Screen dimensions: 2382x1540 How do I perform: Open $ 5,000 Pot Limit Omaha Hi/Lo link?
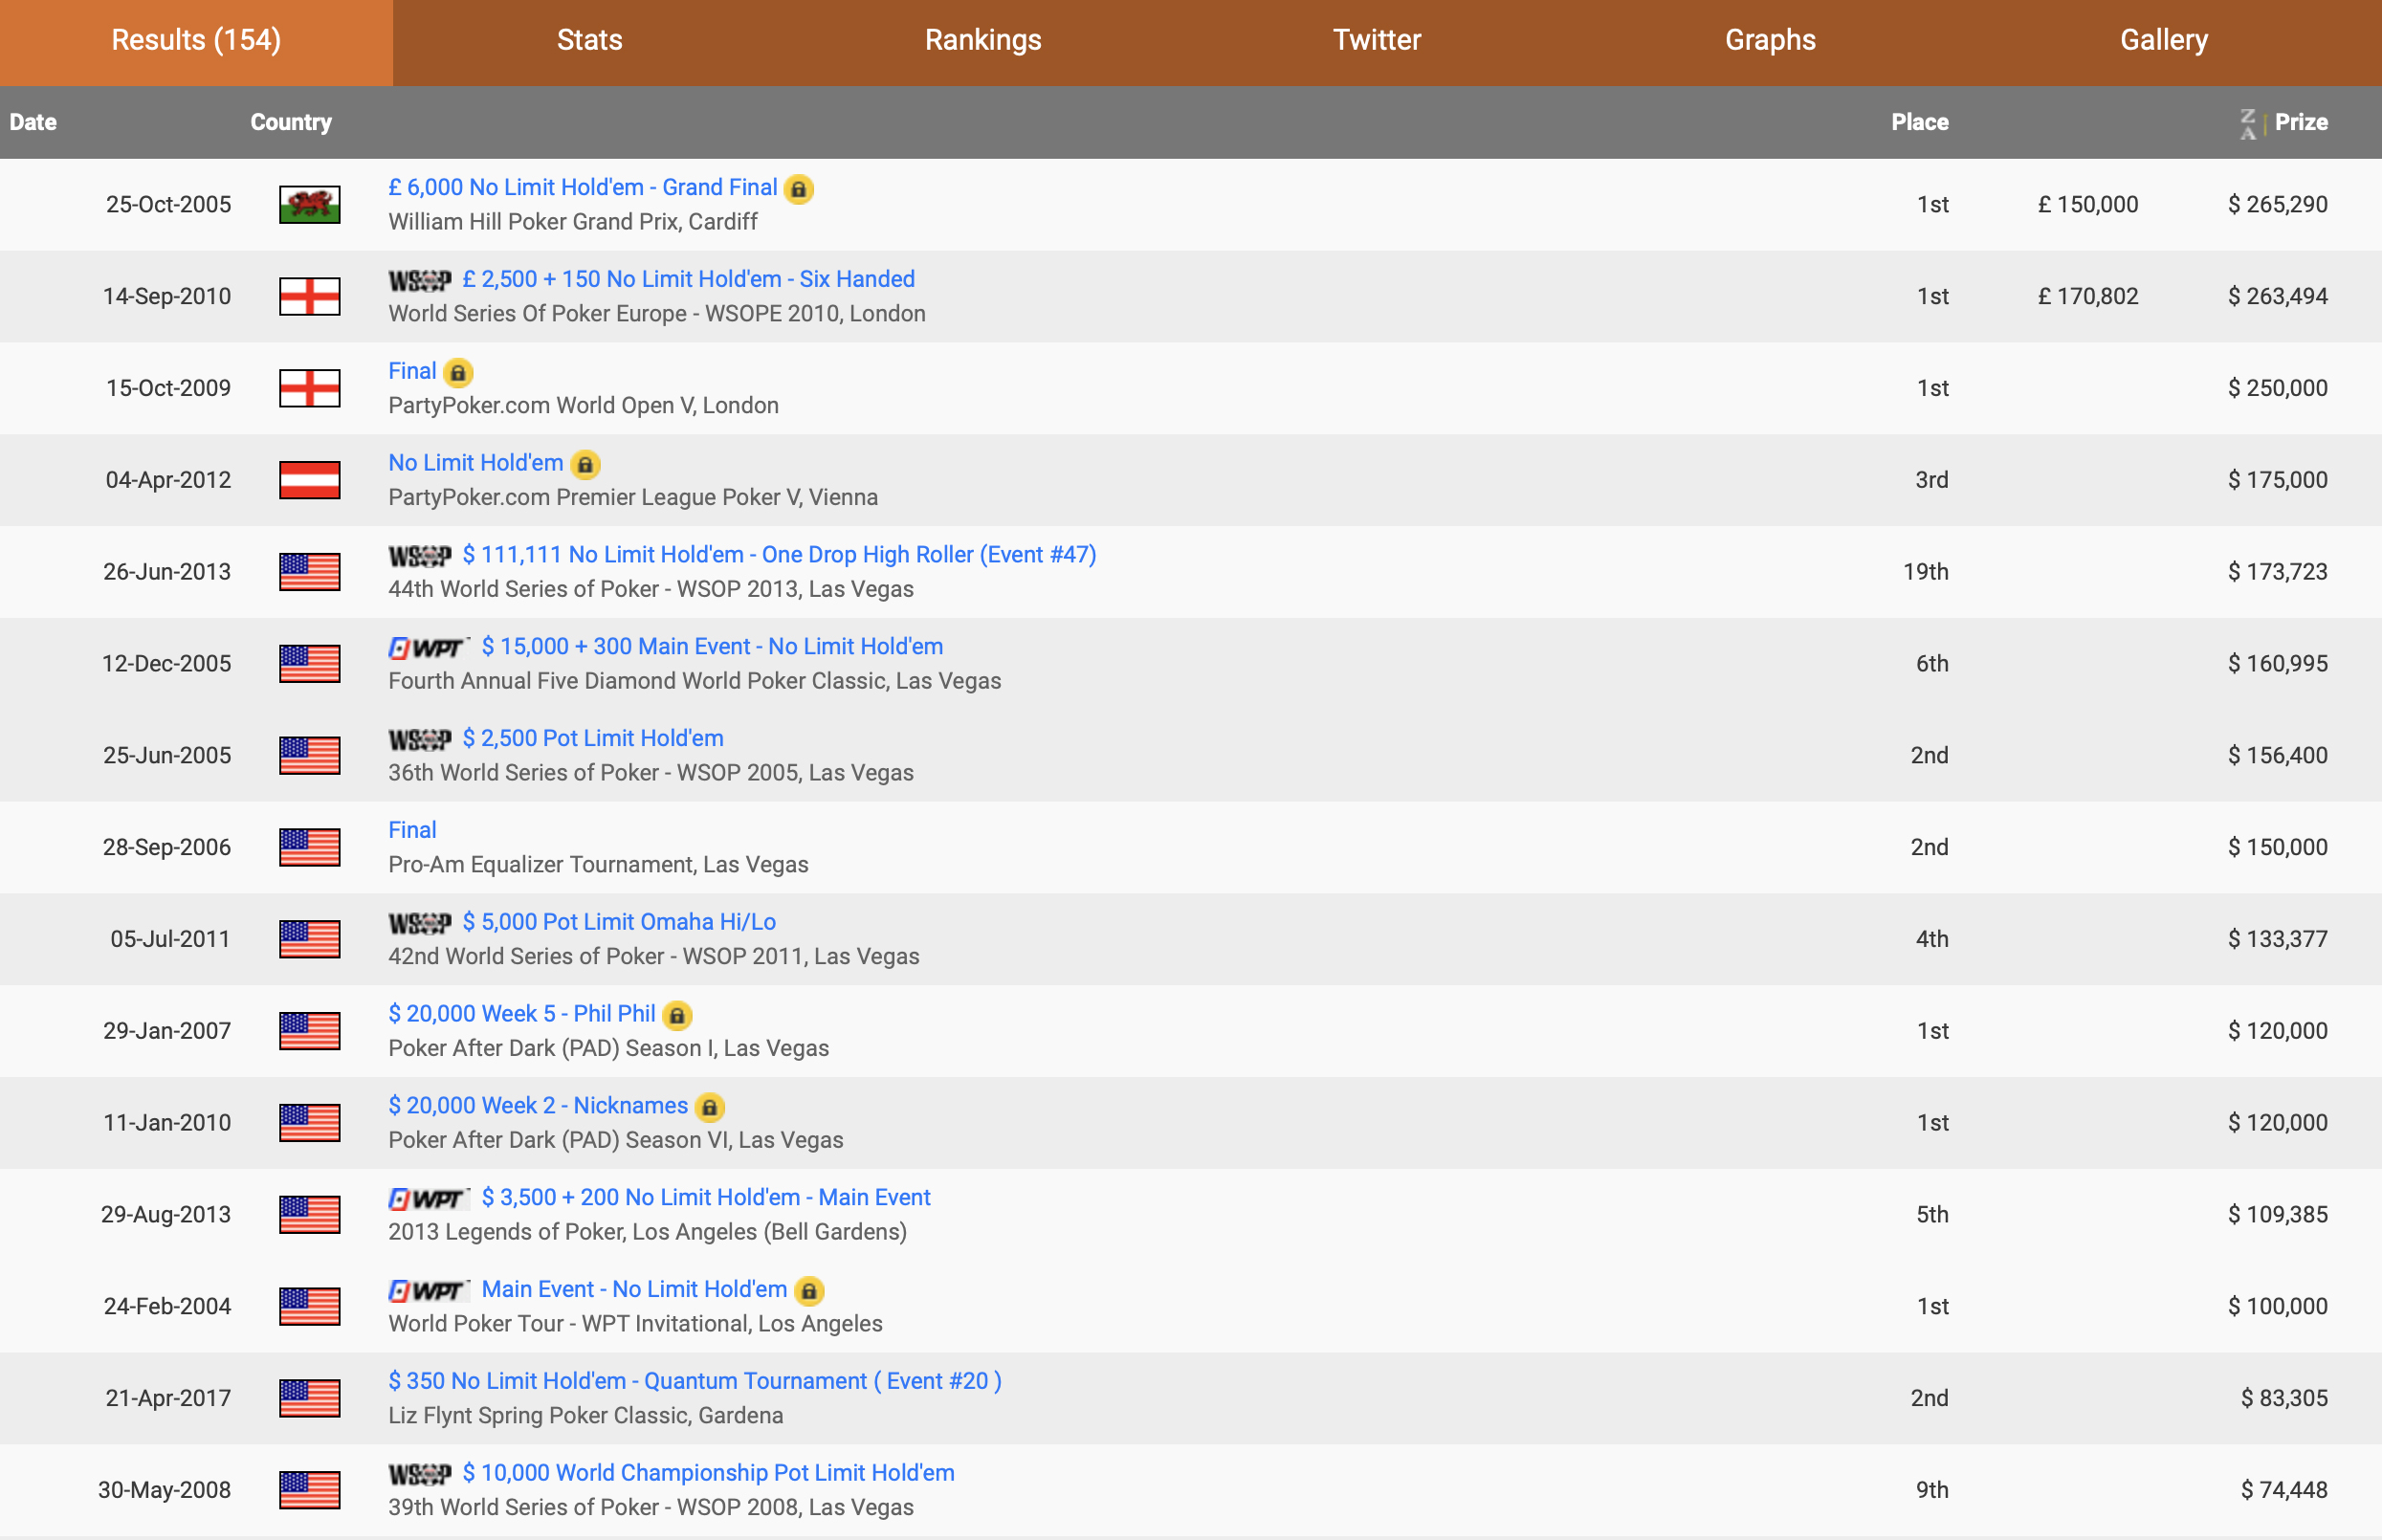(619, 923)
